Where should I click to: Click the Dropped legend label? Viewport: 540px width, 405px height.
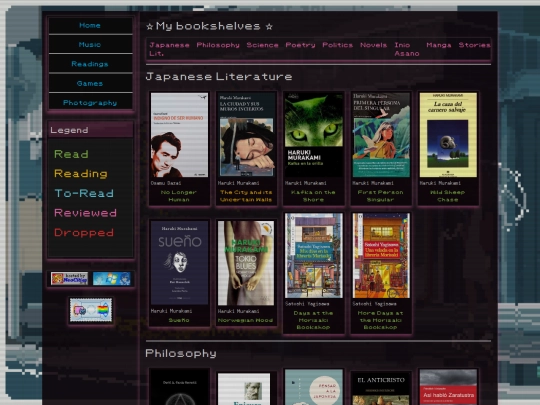(x=84, y=233)
